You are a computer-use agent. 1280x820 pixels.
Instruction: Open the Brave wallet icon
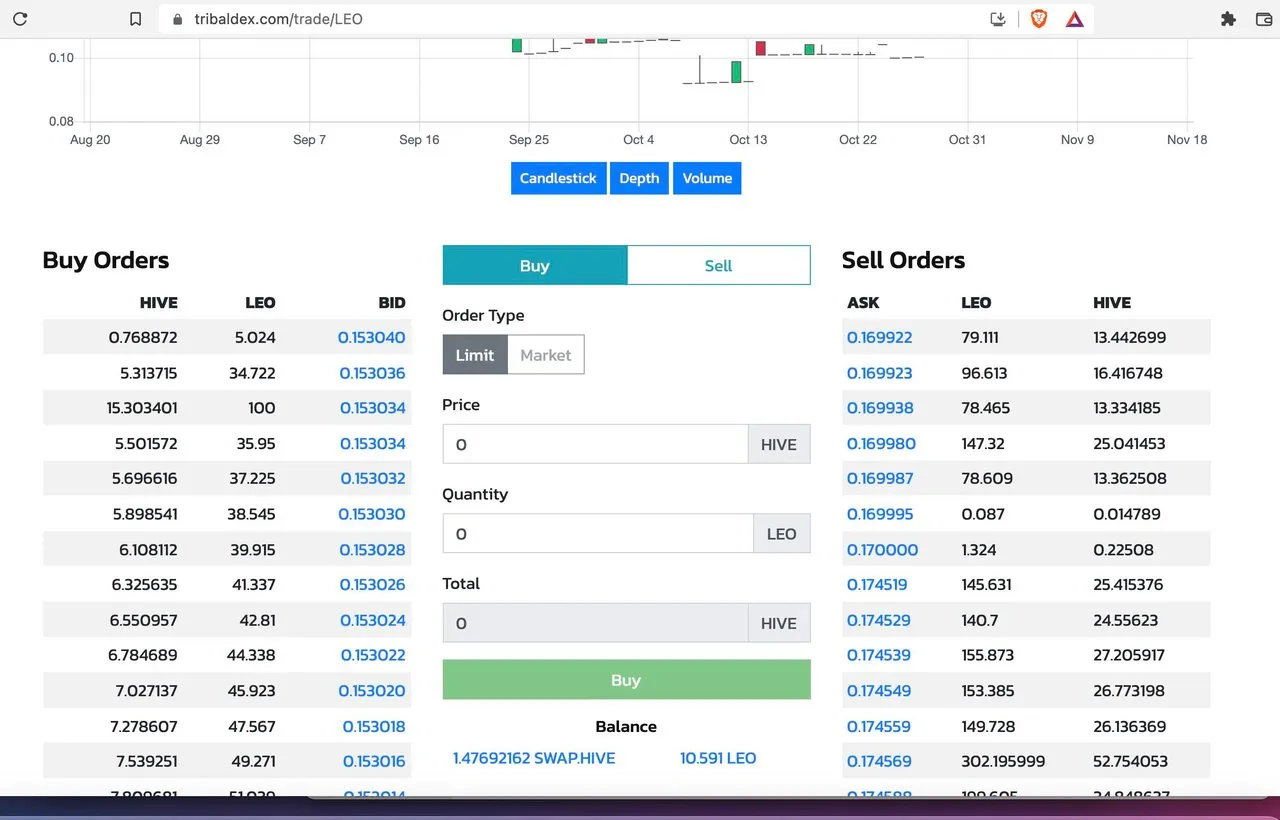pos(1263,19)
